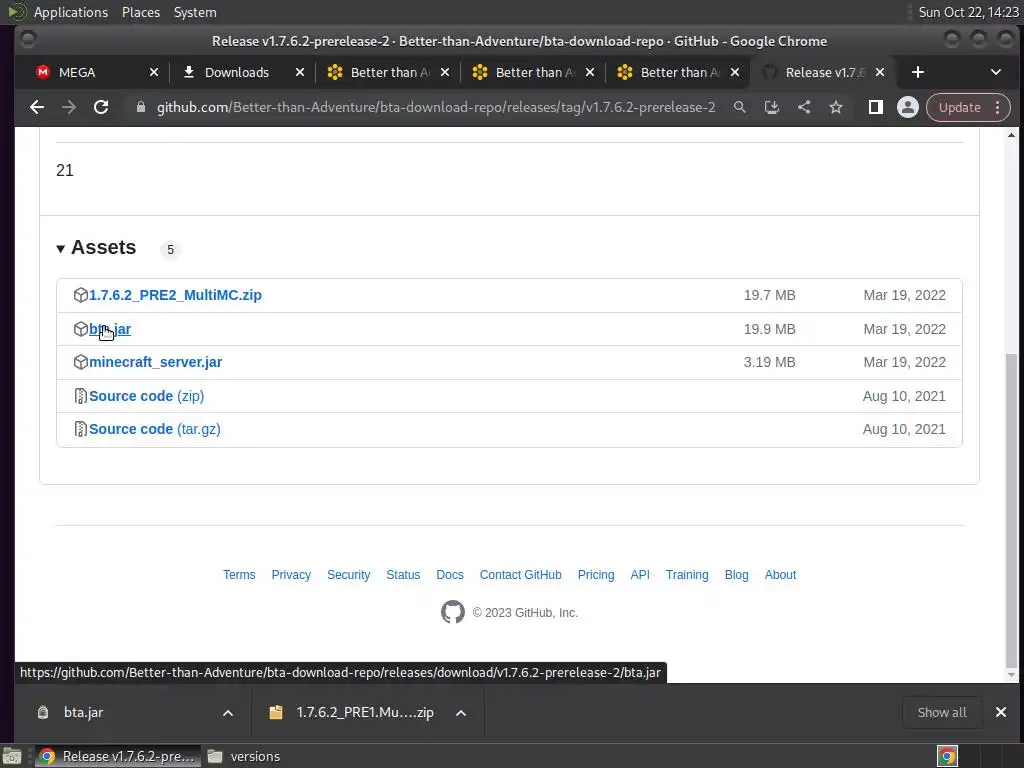Click the Chrome window taskbar entry
The height and width of the screenshot is (768, 1024).
tap(118, 756)
